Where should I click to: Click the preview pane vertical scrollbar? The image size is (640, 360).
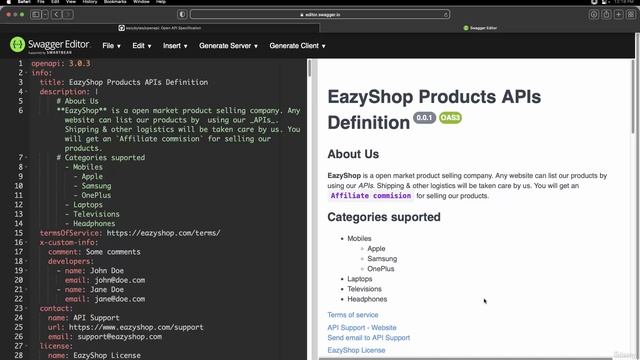pos(633,96)
